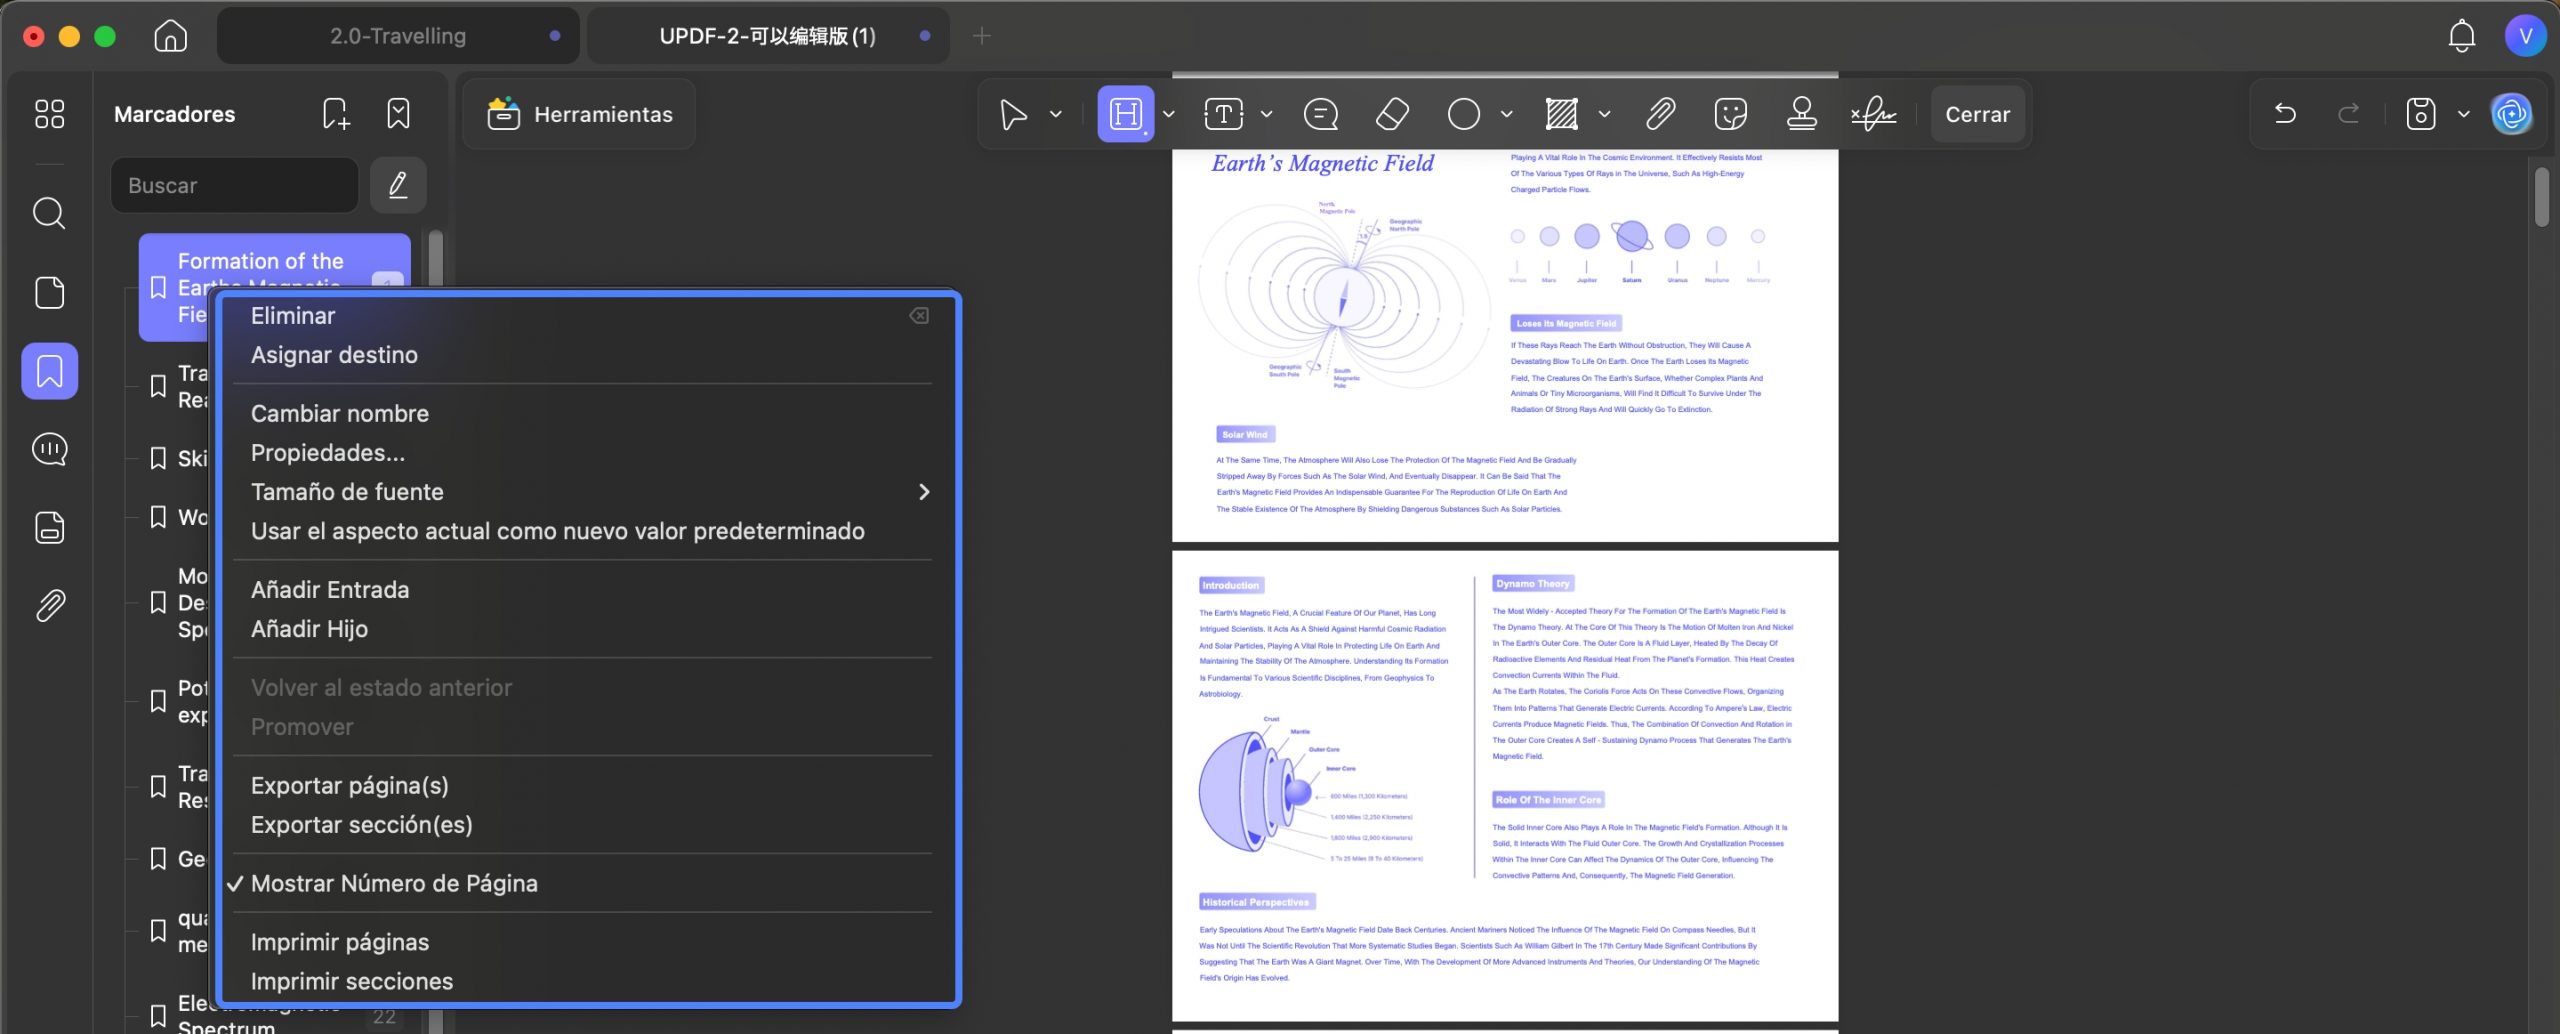Expand save options dropdown arrow

point(2463,114)
